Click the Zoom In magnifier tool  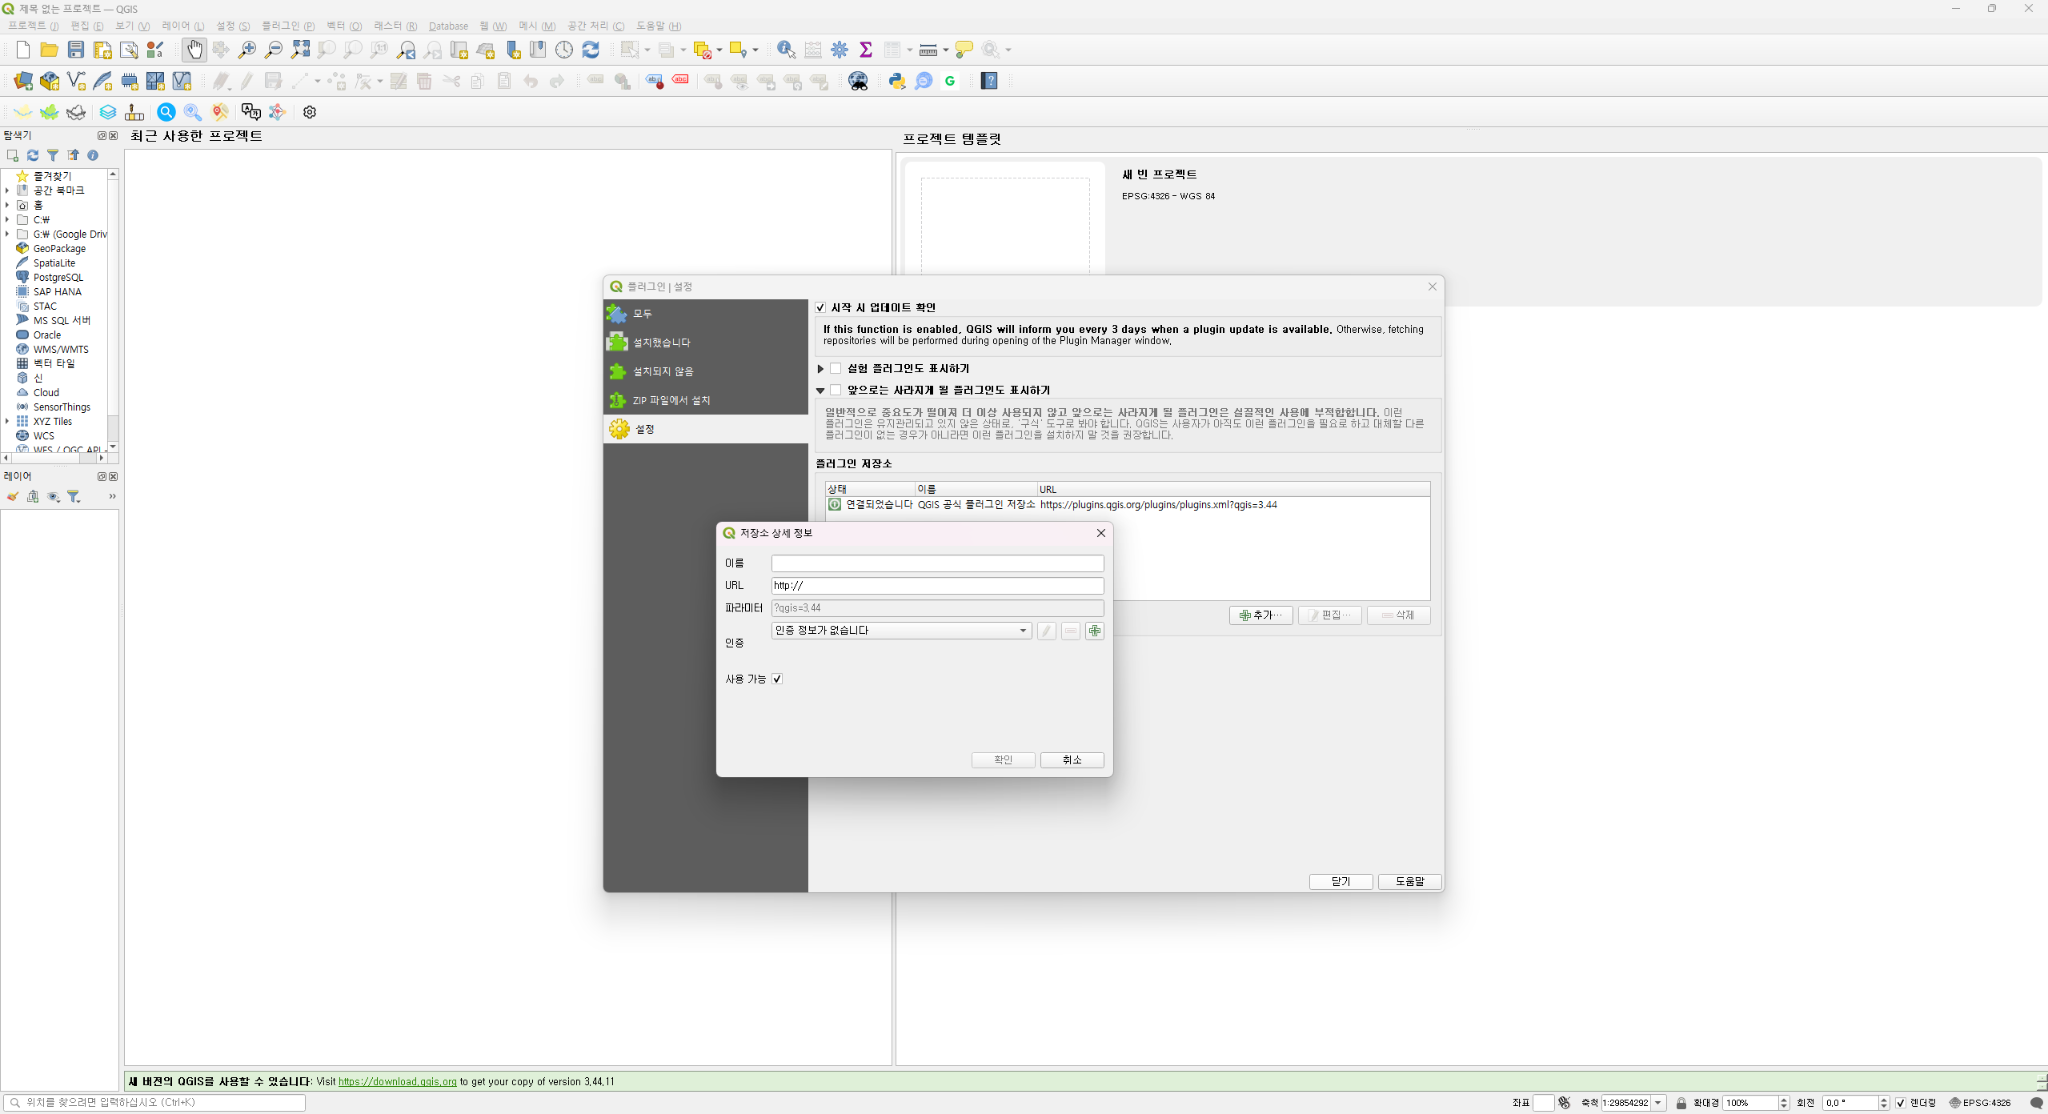pos(247,50)
